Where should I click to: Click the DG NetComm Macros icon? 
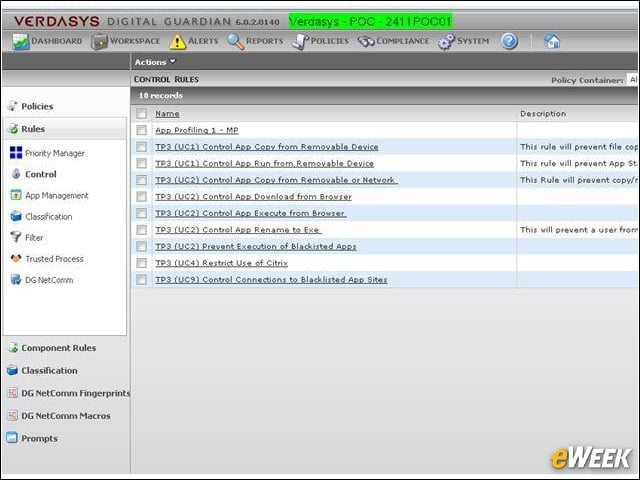(13, 416)
